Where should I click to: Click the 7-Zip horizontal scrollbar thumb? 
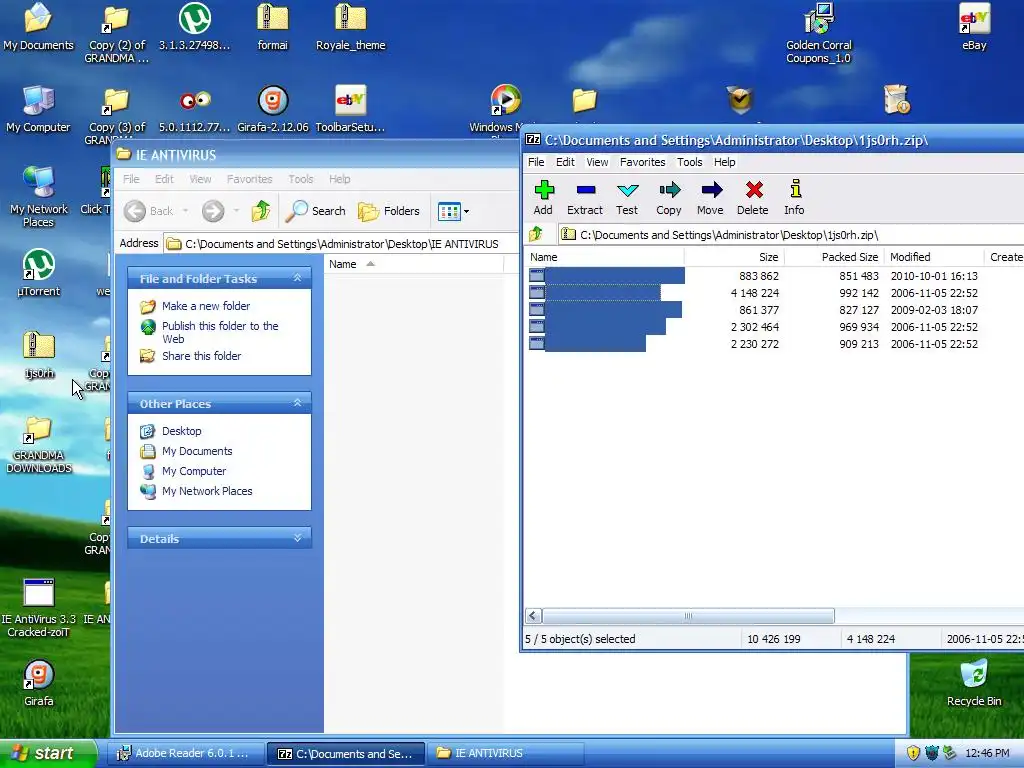(x=688, y=616)
